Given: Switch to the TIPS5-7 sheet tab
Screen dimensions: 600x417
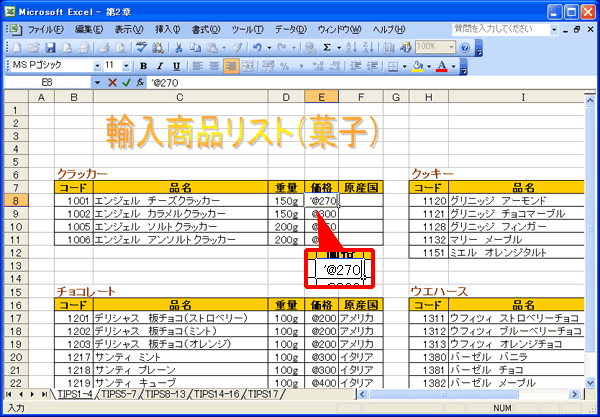Looking at the screenshot, I should coord(119,394).
